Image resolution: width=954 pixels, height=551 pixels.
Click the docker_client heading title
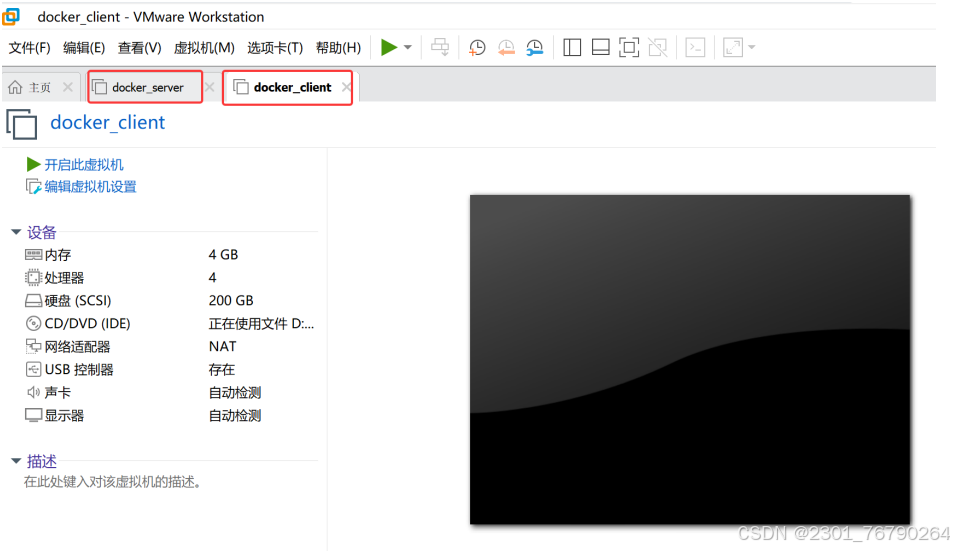tap(108, 122)
